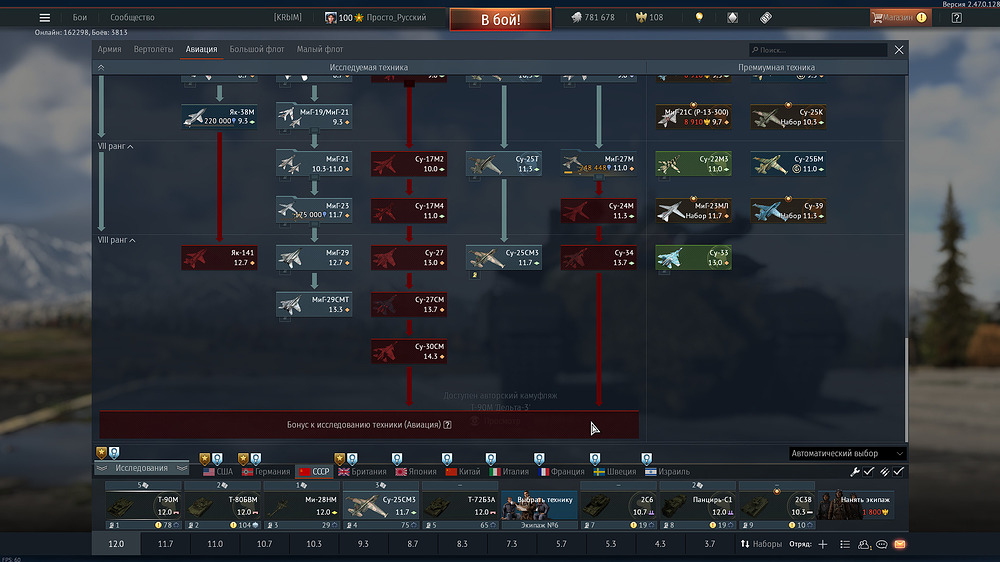Select the 9.3 battle rating preset
Screen dimensions: 1000x562
tap(363, 544)
